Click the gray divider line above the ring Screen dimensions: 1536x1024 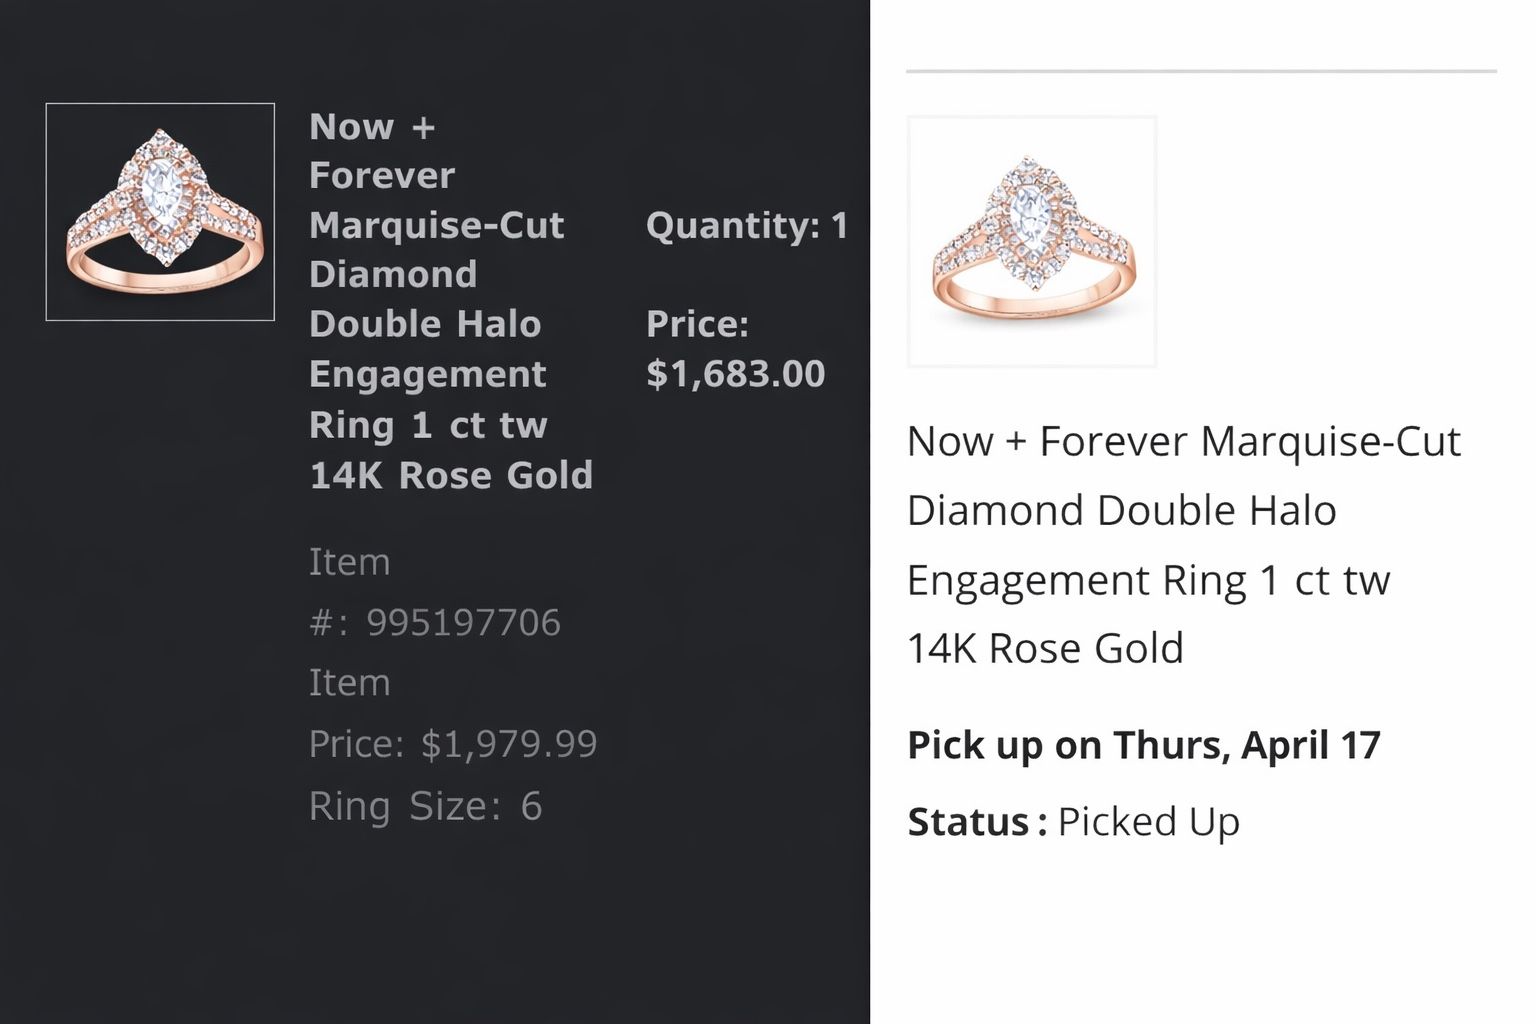click(x=1200, y=71)
